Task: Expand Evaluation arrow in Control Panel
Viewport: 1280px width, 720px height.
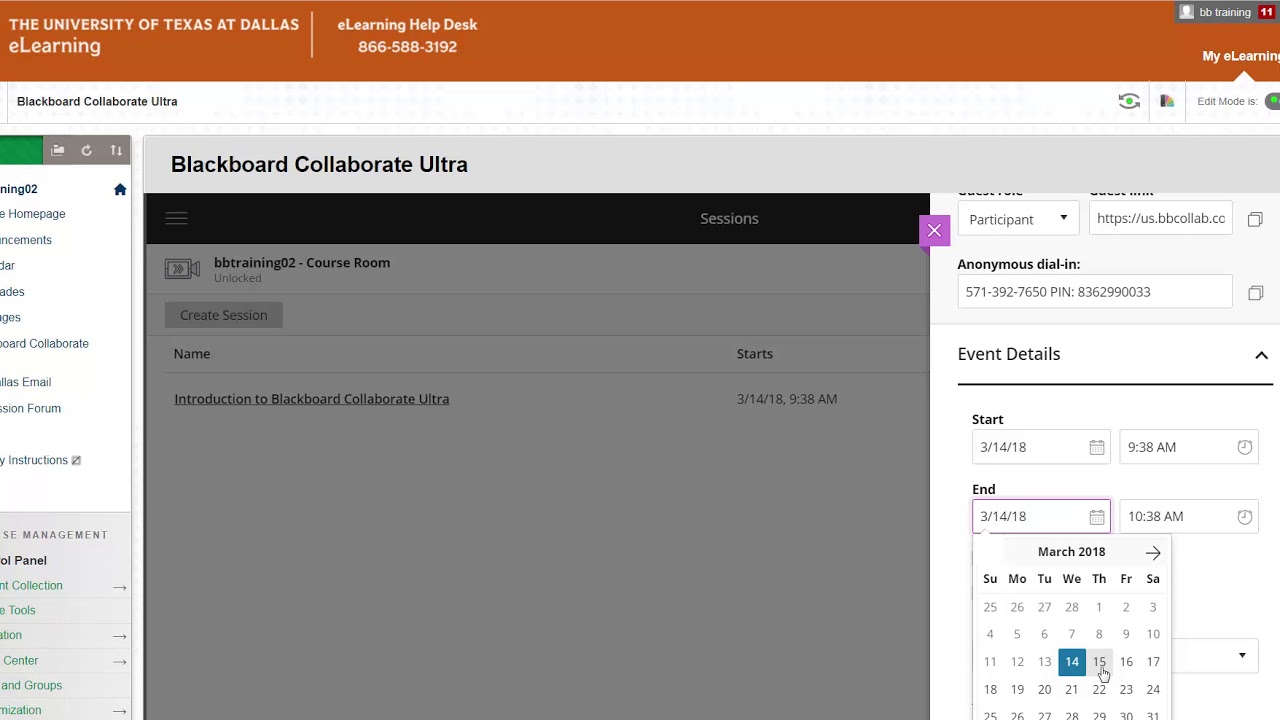Action: [120, 636]
